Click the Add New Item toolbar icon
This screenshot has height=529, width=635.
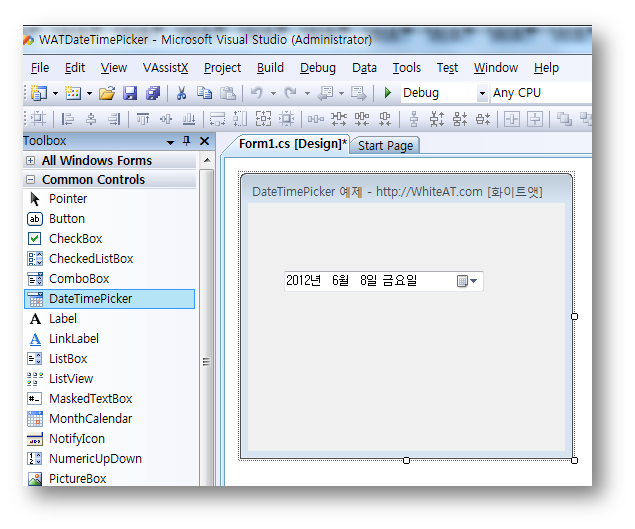pyautogui.click(x=73, y=93)
